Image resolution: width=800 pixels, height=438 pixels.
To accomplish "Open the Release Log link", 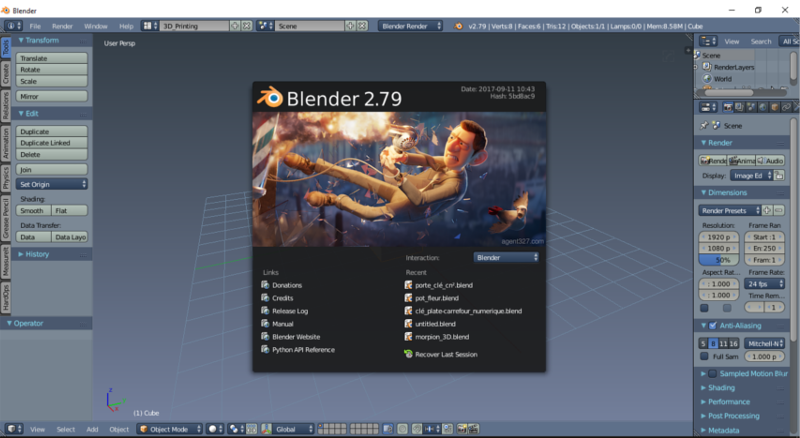I will (x=289, y=311).
